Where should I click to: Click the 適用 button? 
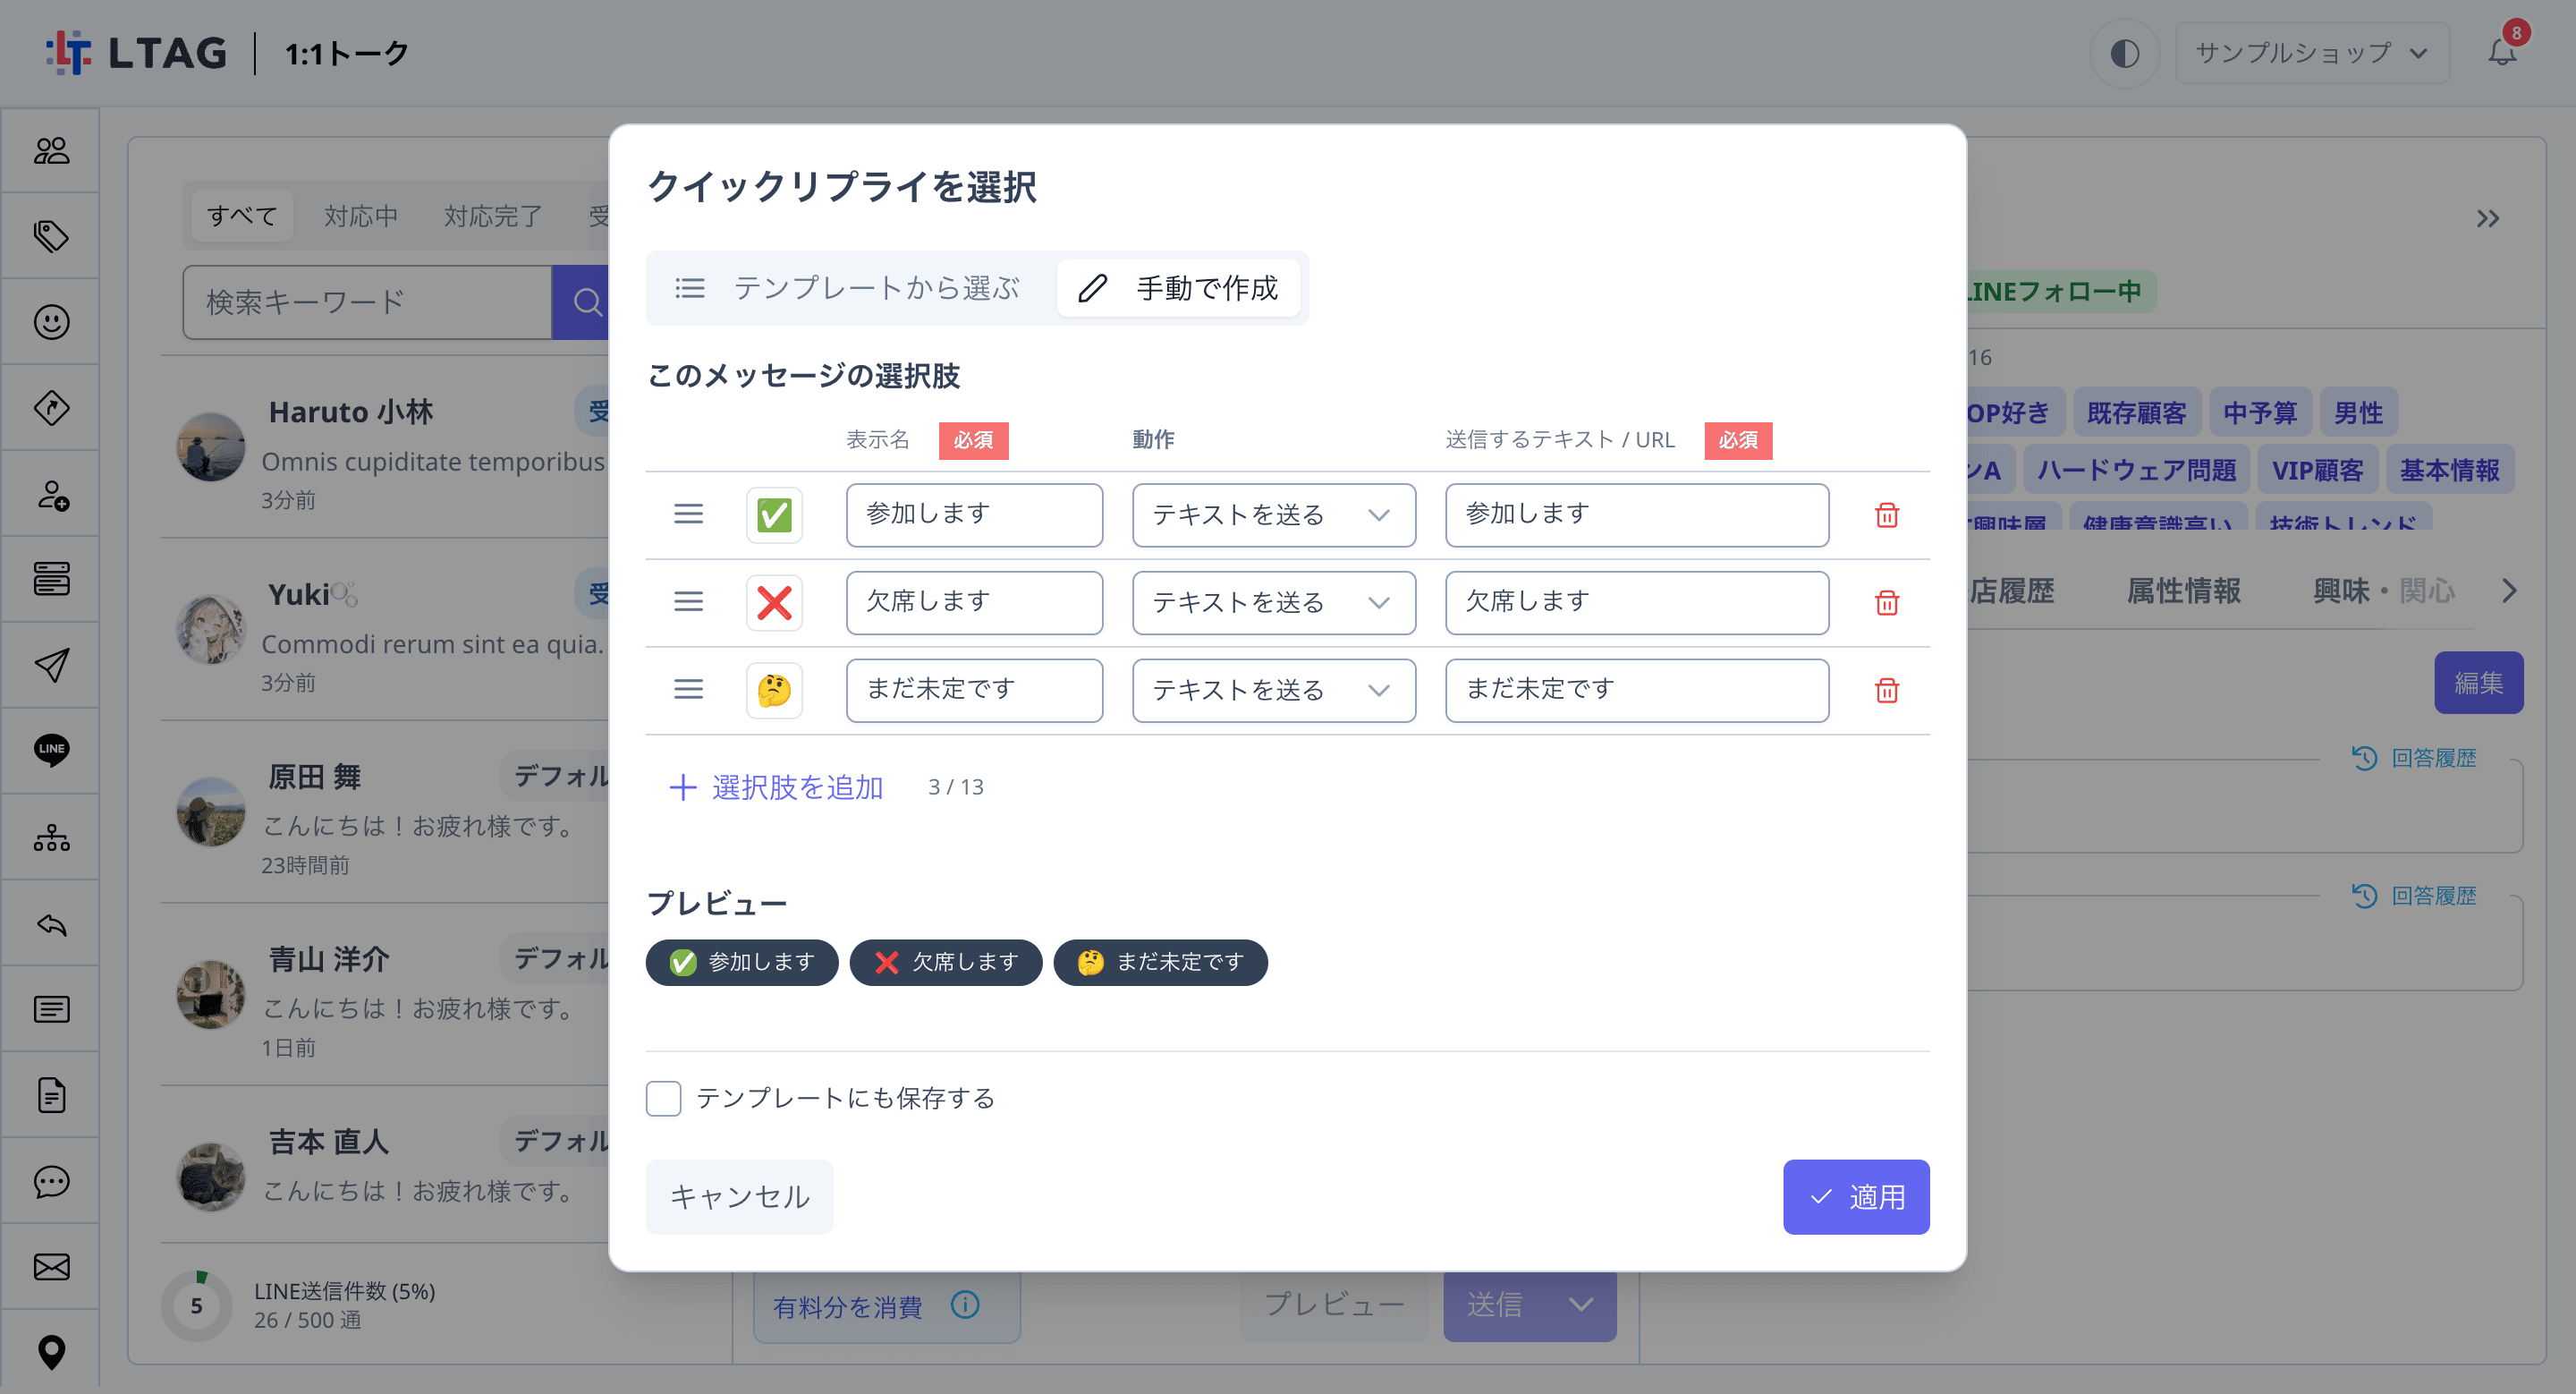1856,1196
